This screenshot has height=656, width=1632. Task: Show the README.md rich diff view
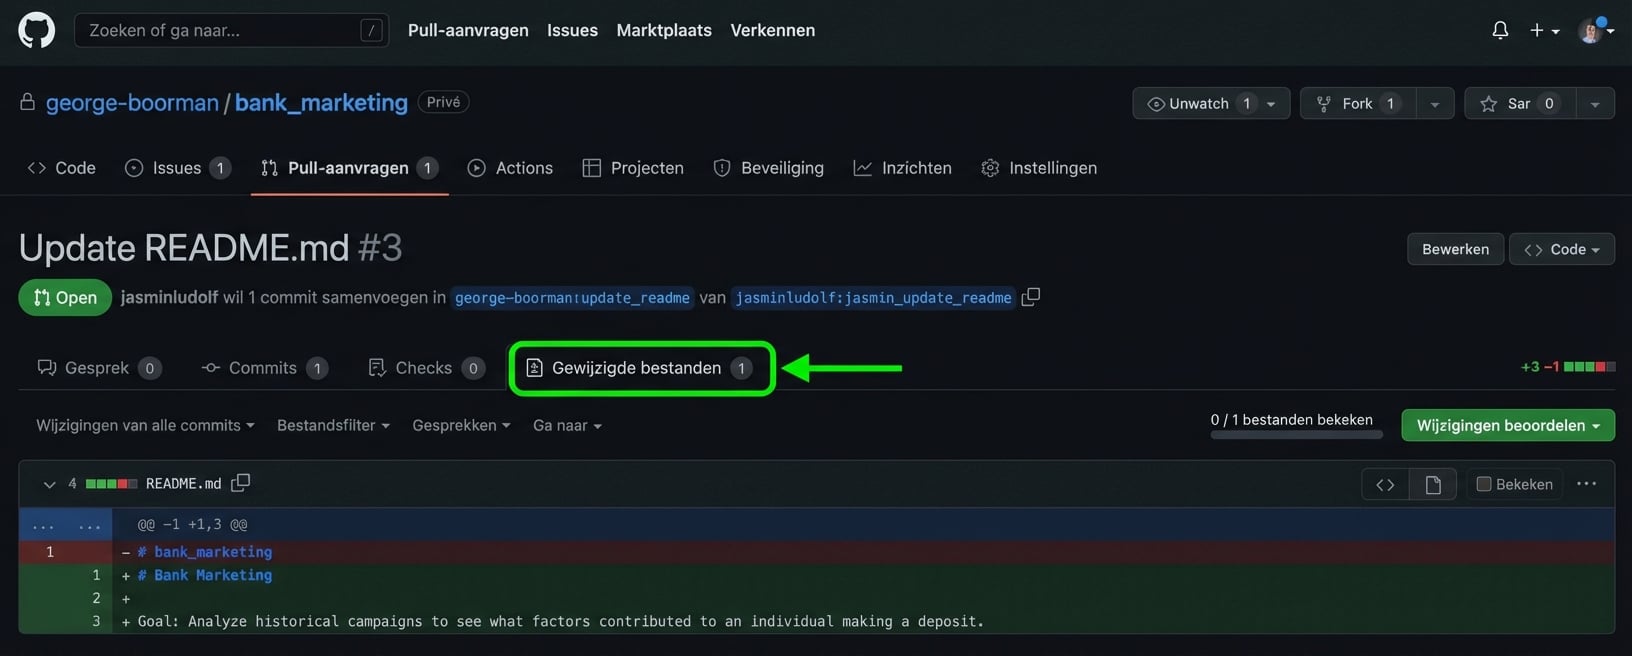[1433, 484]
